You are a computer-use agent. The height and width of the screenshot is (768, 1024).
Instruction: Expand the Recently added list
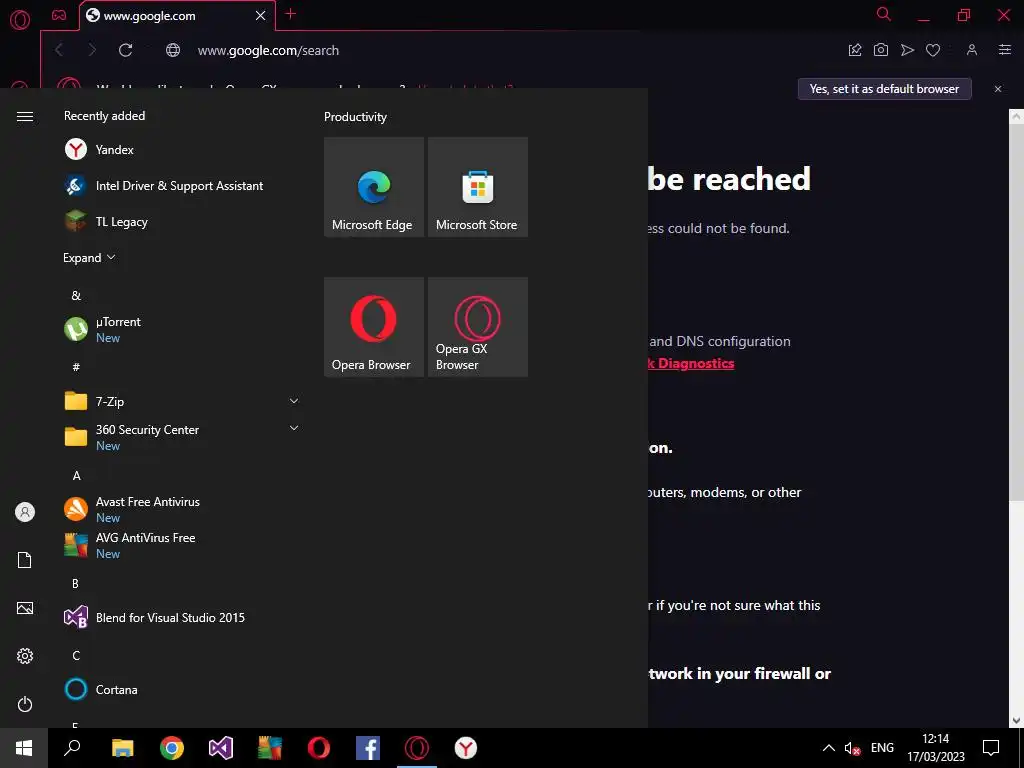tap(89, 257)
